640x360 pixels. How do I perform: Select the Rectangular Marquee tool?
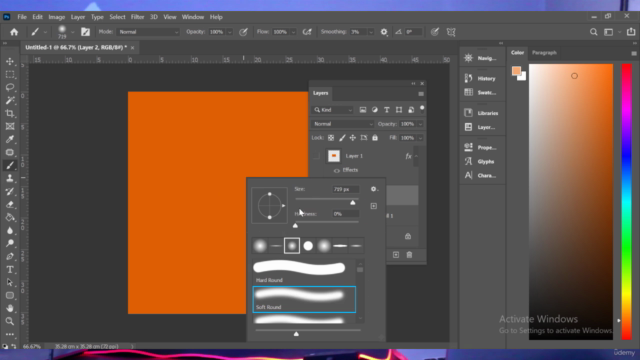coord(10,74)
